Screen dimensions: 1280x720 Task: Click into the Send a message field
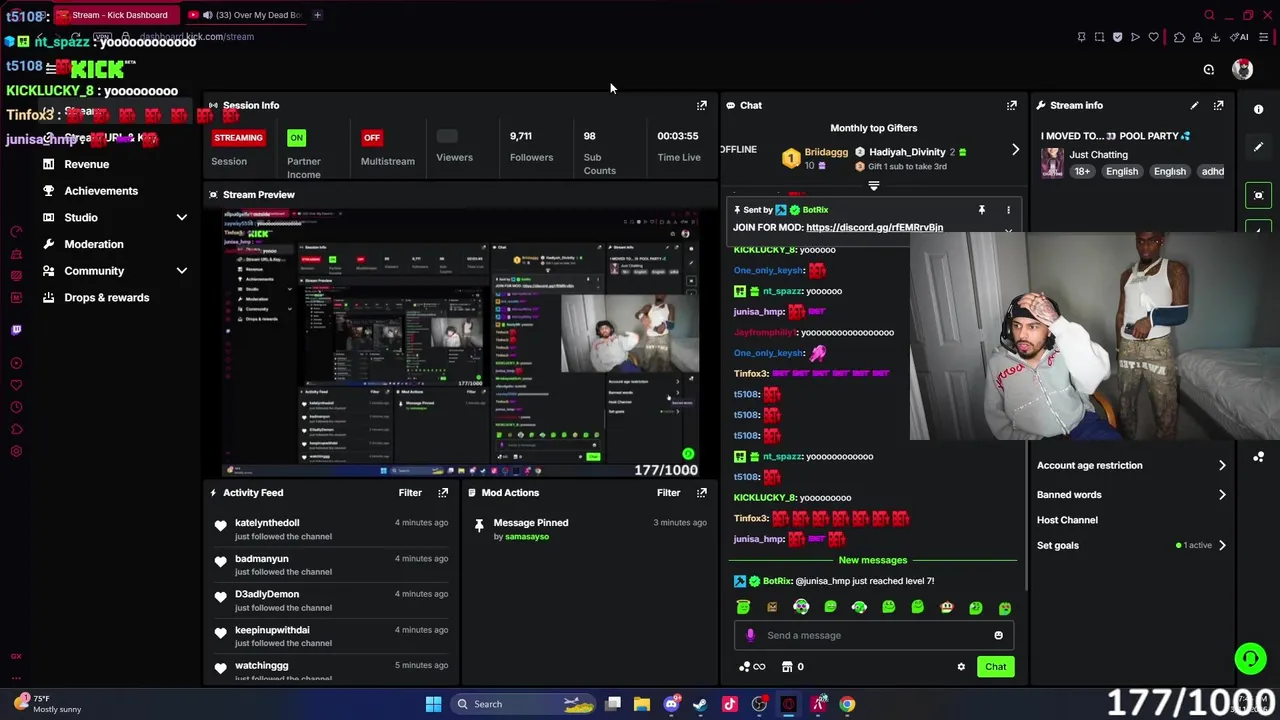pos(875,635)
